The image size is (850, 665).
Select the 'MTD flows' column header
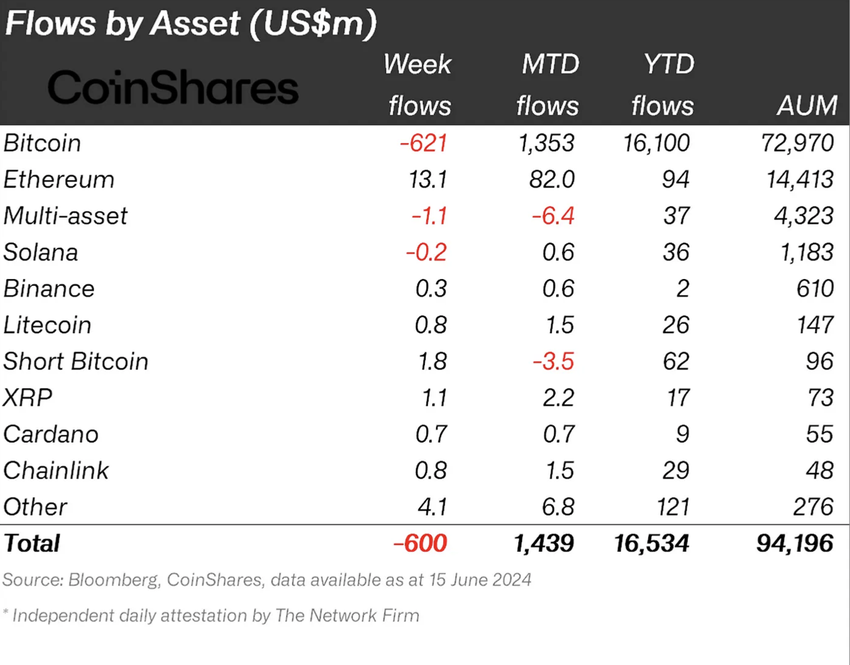pyautogui.click(x=548, y=85)
